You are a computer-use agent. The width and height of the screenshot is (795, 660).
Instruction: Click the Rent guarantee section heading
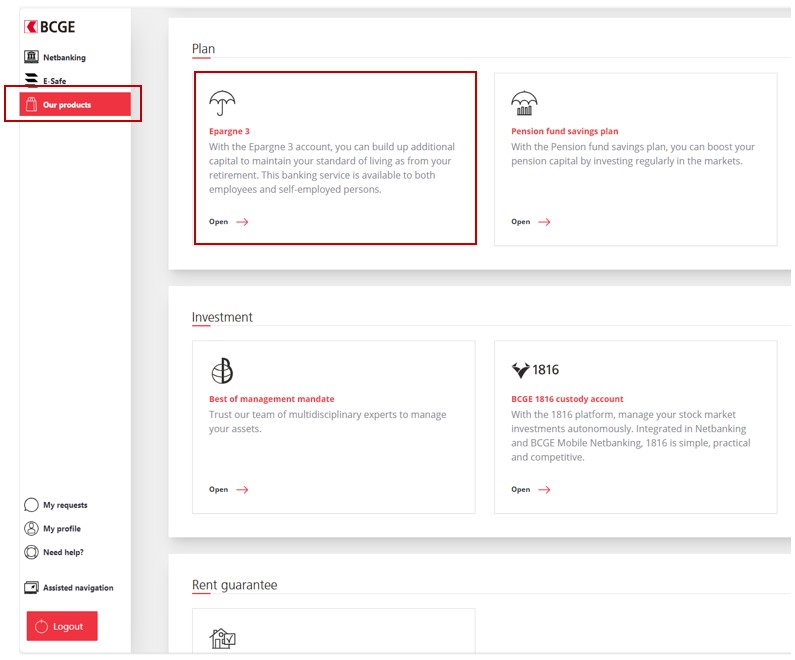pos(234,585)
